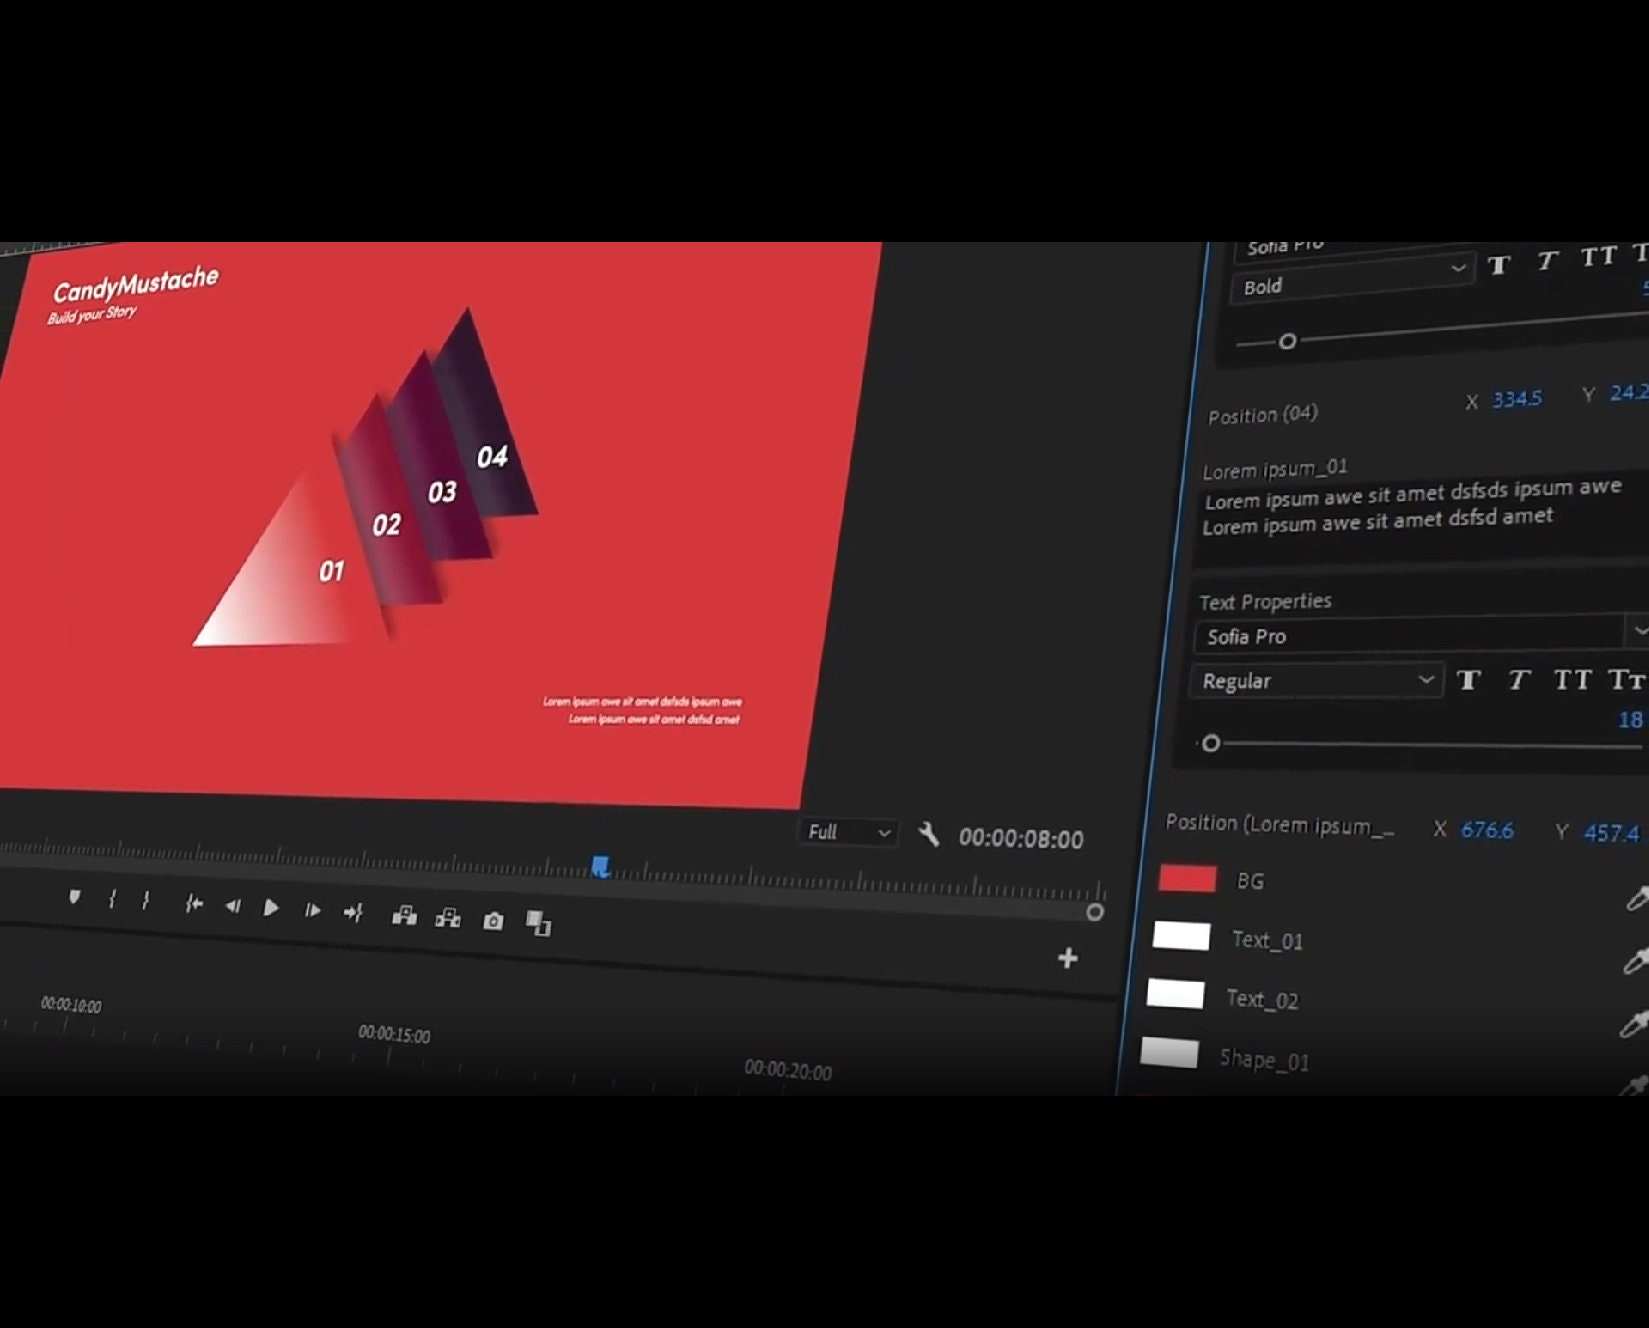Click the Lift icon in the transport bar
The height and width of the screenshot is (1328, 1649).
405,915
